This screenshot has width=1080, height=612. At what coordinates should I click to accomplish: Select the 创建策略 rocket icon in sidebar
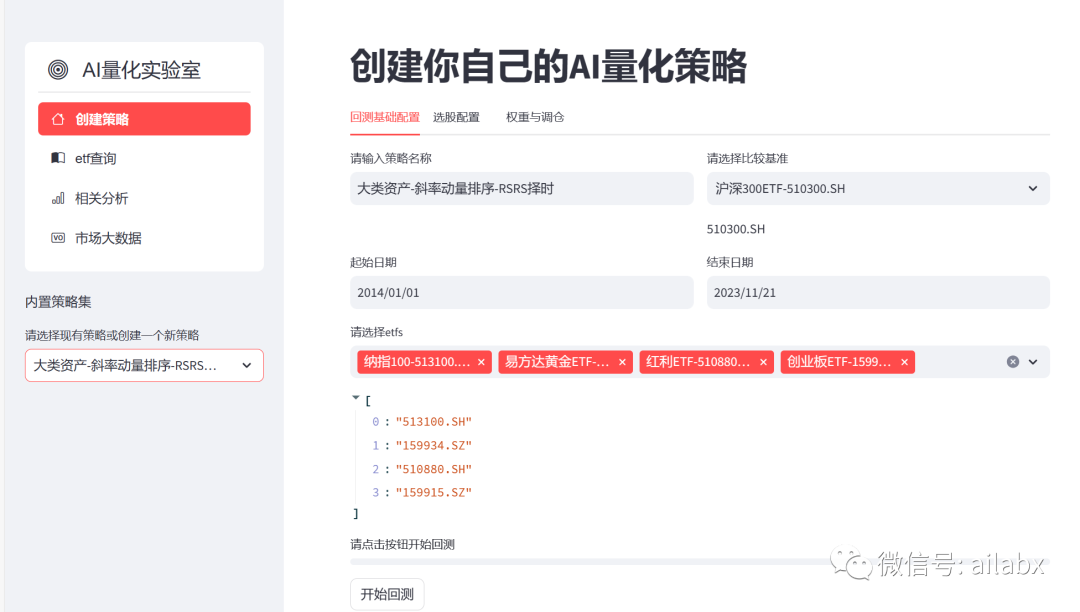tap(58, 118)
